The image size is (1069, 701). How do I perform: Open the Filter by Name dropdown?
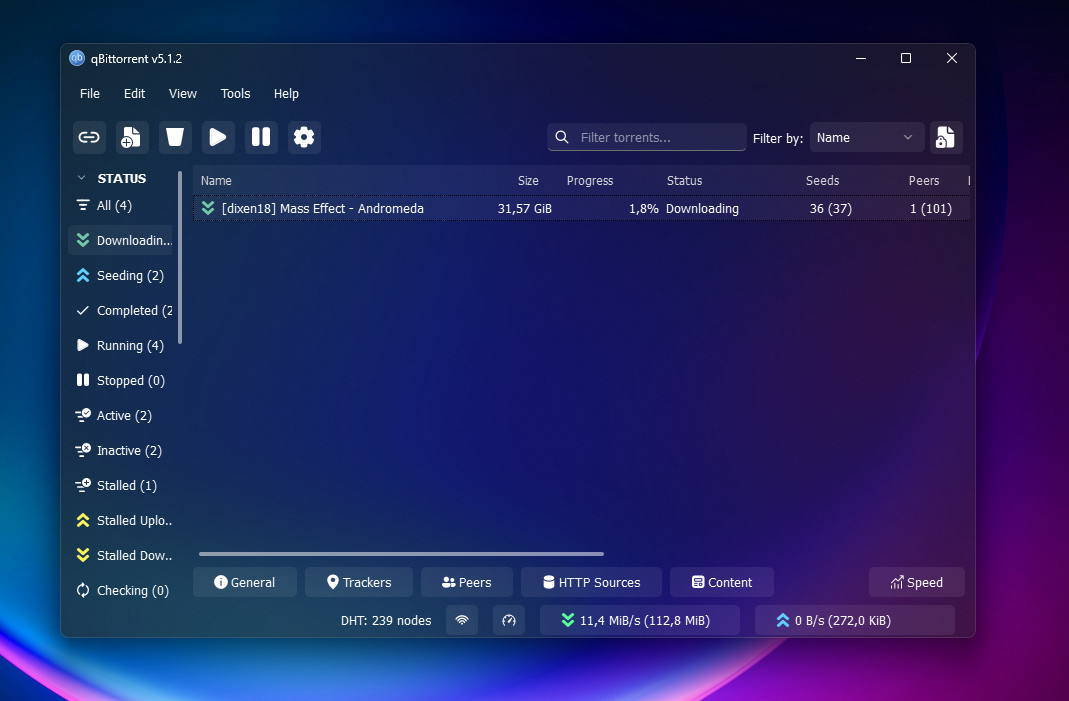coord(867,138)
